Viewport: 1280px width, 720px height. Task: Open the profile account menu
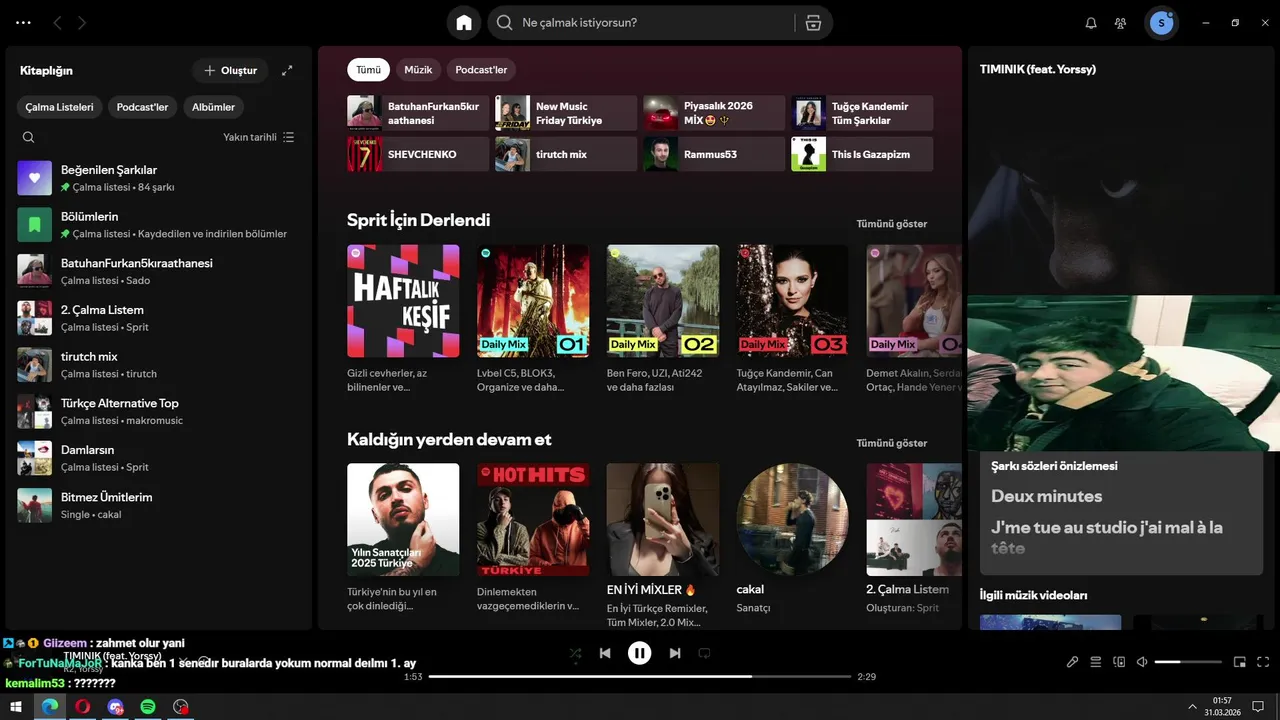1162,23
